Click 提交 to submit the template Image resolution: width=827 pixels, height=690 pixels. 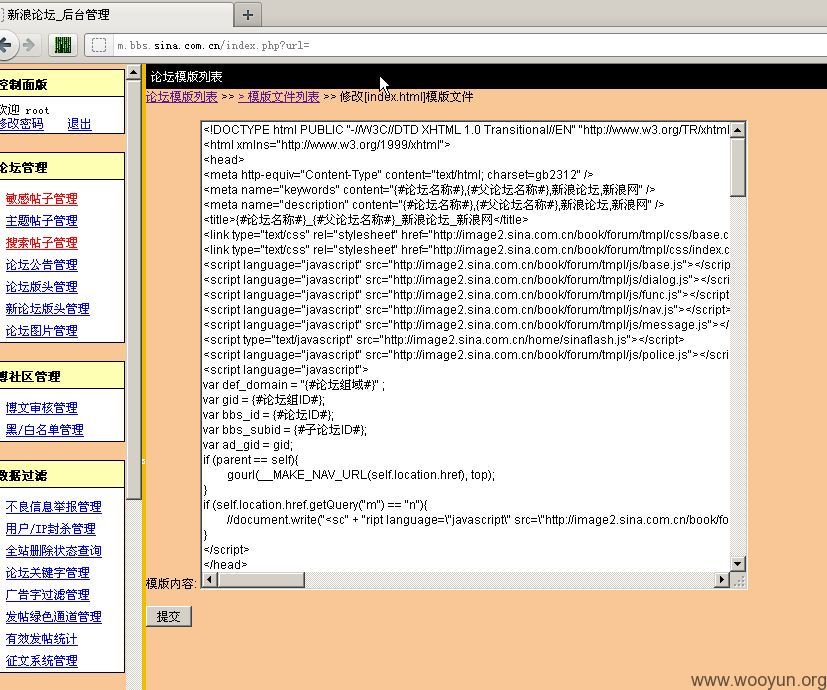(168, 616)
